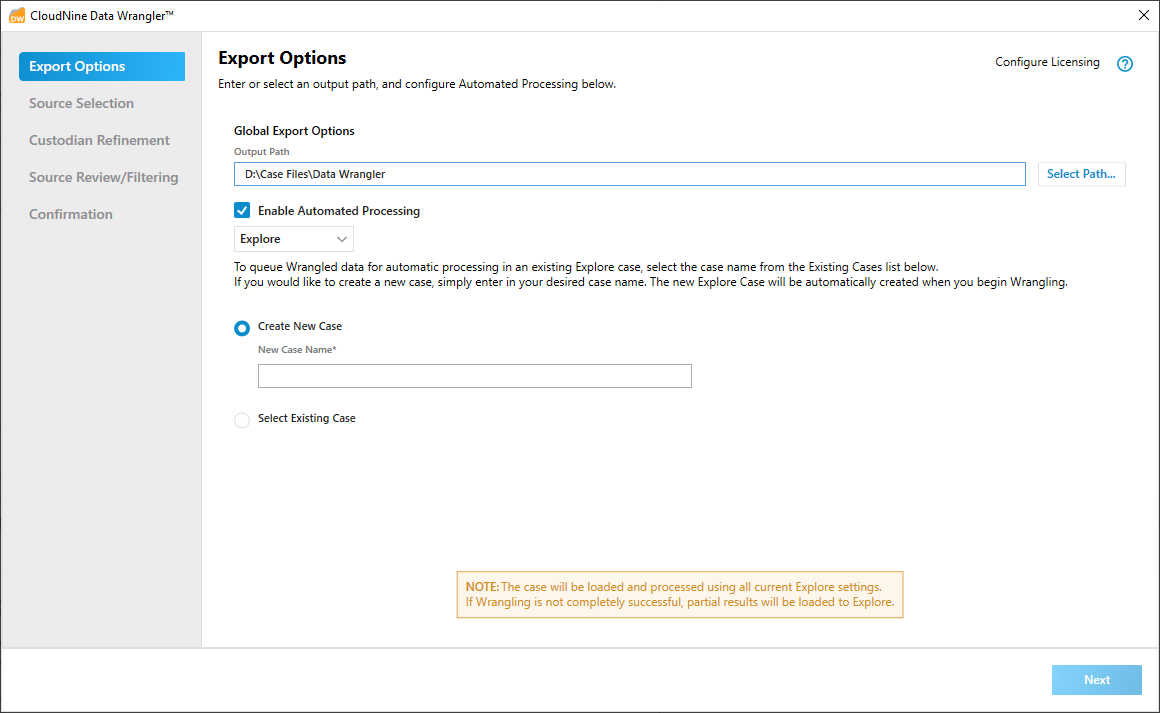Viewport: 1160px width, 713px height.
Task: Uncheck Enable Automated Processing checkbox
Action: (242, 211)
